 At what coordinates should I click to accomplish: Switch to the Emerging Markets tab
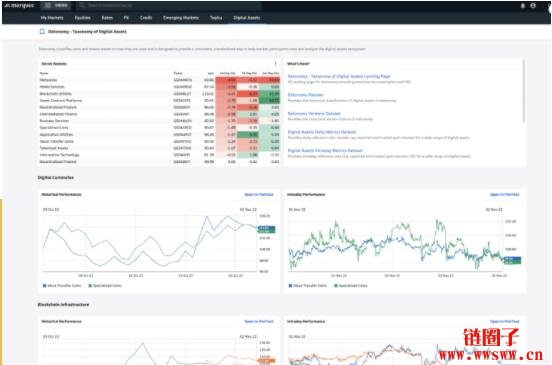(x=181, y=18)
